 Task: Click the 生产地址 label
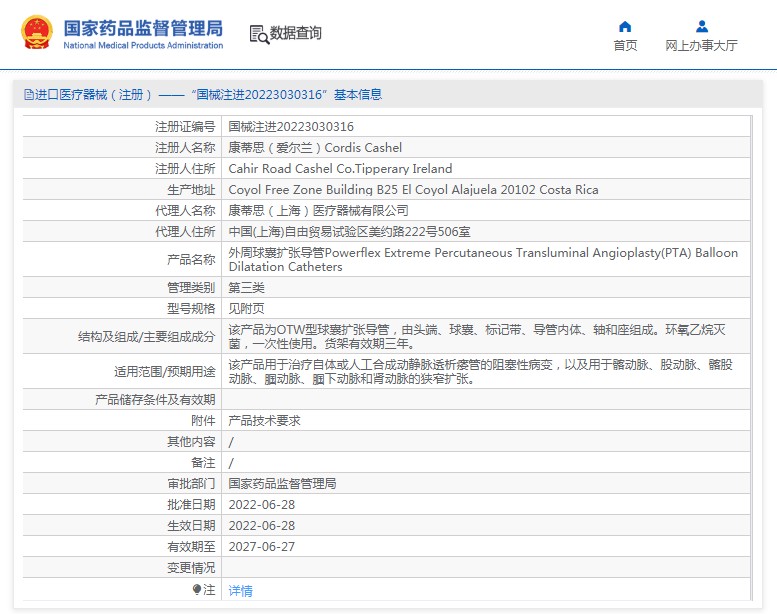point(191,190)
